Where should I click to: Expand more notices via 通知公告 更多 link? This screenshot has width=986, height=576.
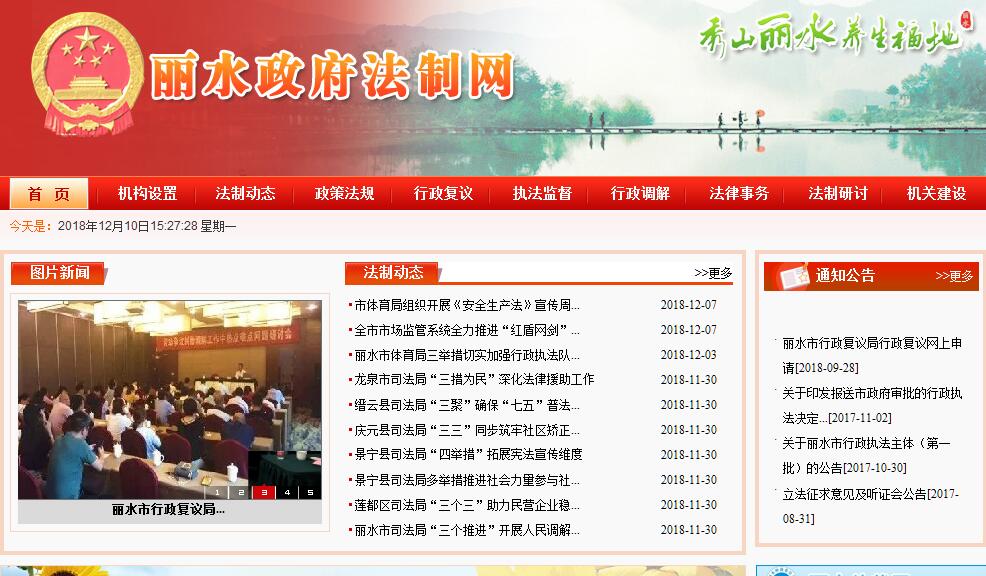coord(954,276)
